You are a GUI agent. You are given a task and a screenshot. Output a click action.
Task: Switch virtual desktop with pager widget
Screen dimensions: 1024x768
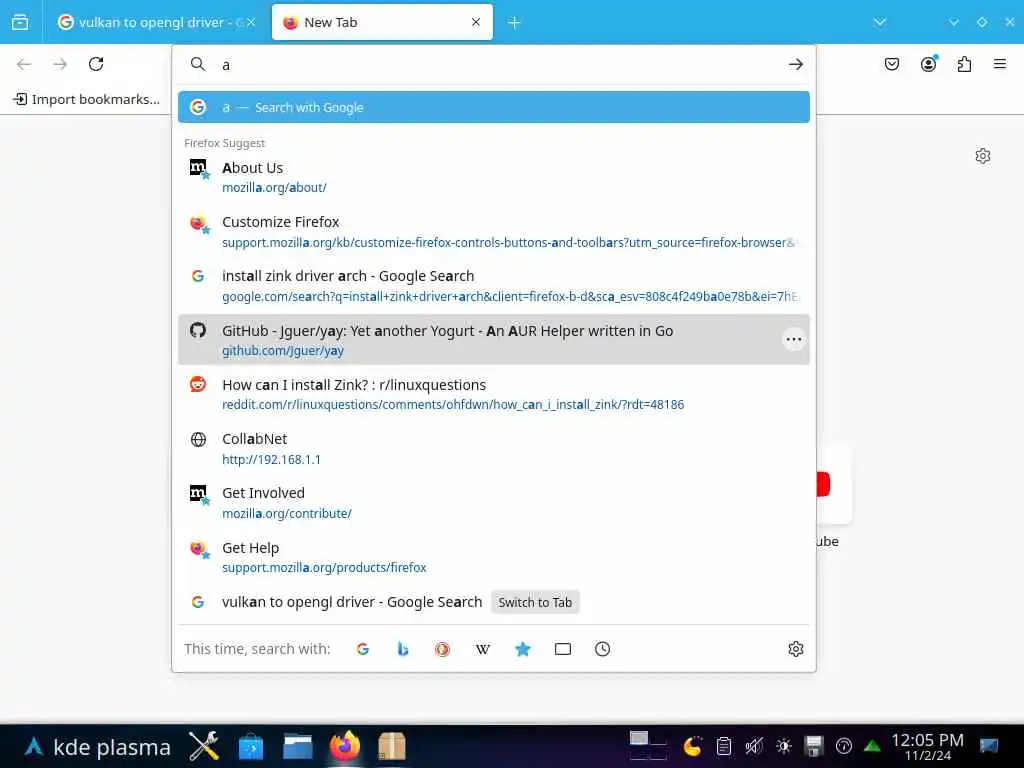point(648,746)
